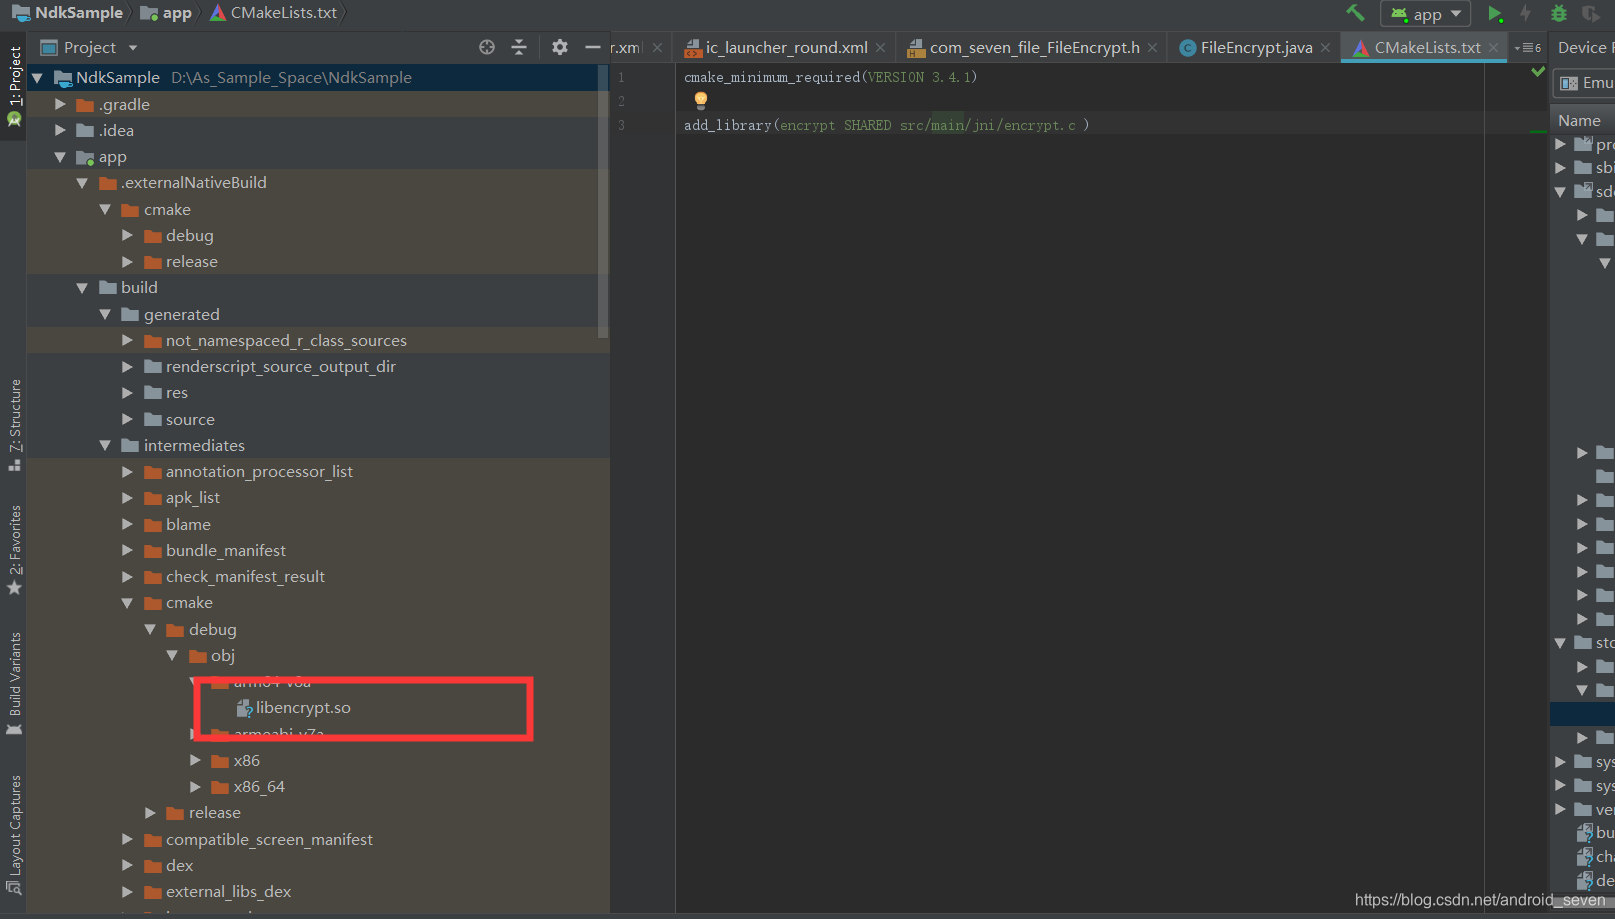
Task: Click line number 3 in the gutter
Action: click(621, 125)
